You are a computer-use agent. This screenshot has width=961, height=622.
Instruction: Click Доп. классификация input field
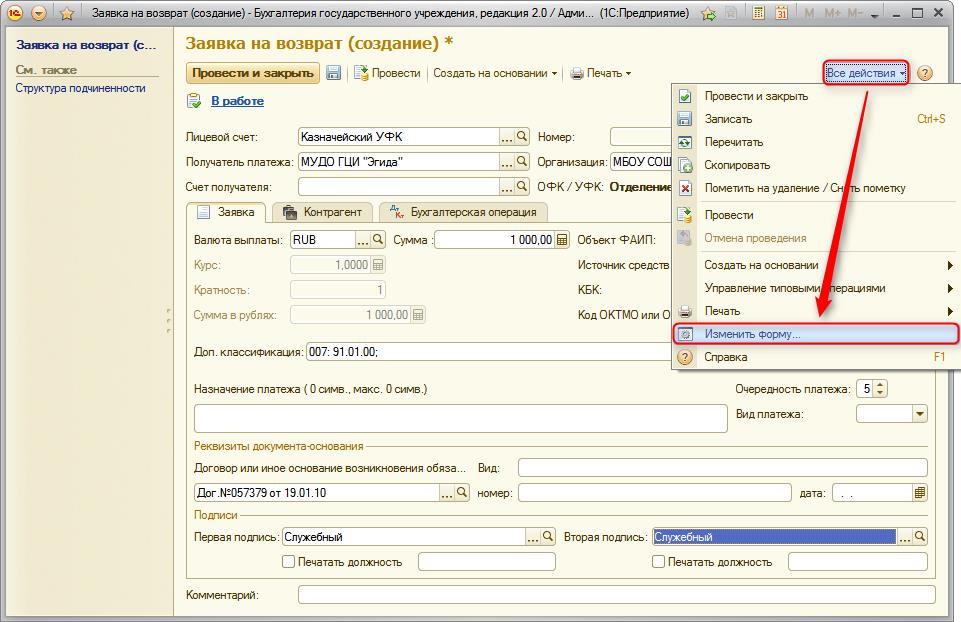point(489,352)
